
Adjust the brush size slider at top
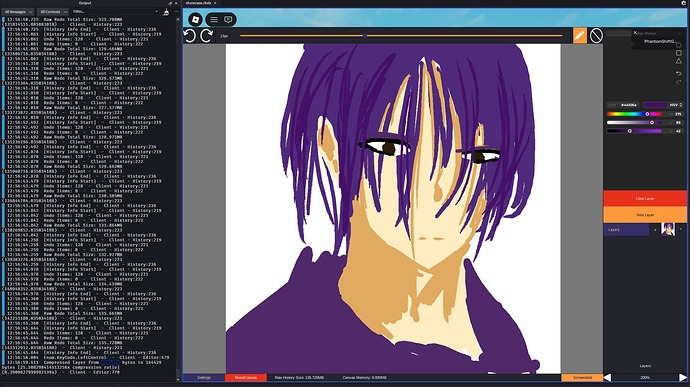coord(401,36)
